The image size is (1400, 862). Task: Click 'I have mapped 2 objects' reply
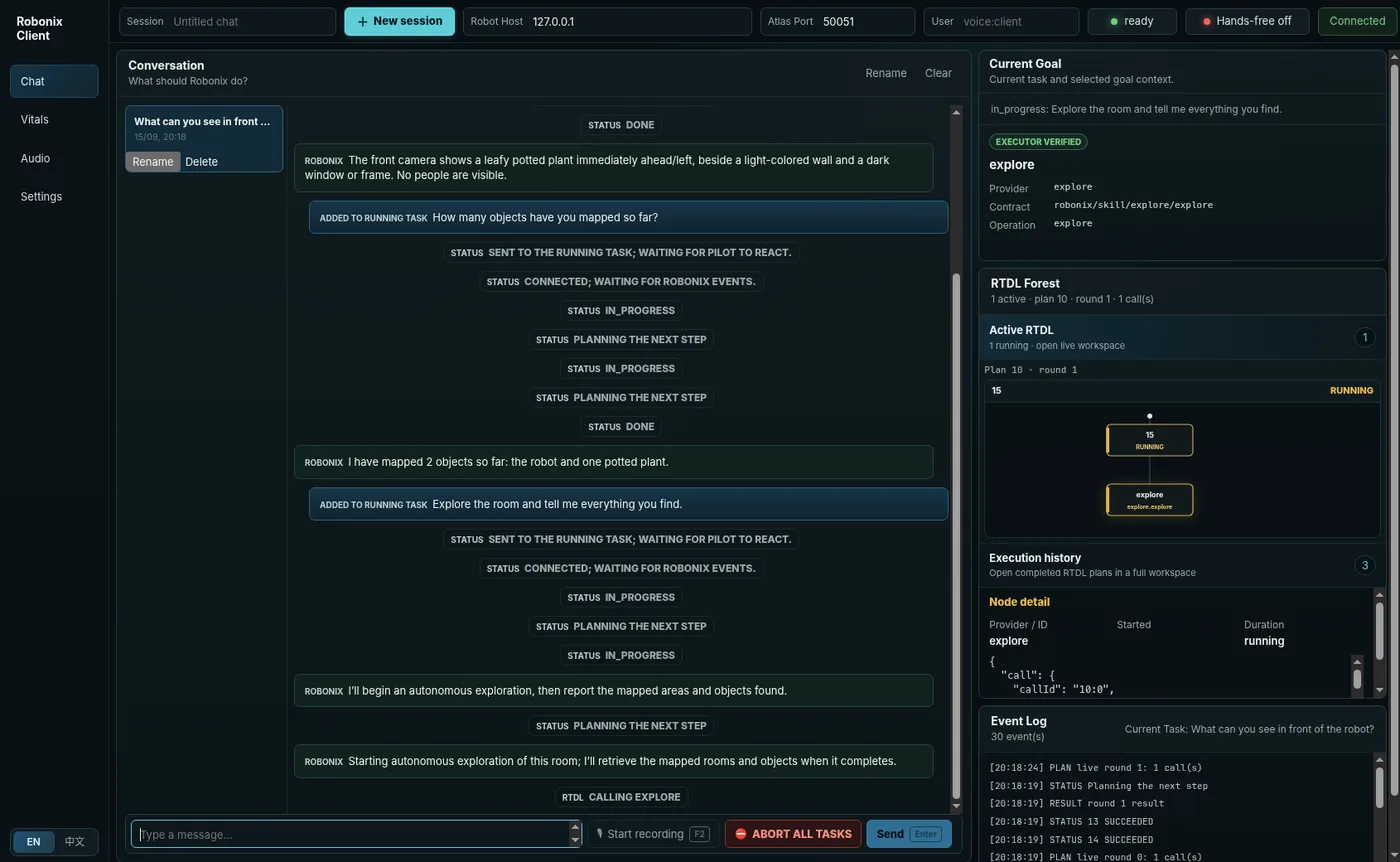click(613, 462)
